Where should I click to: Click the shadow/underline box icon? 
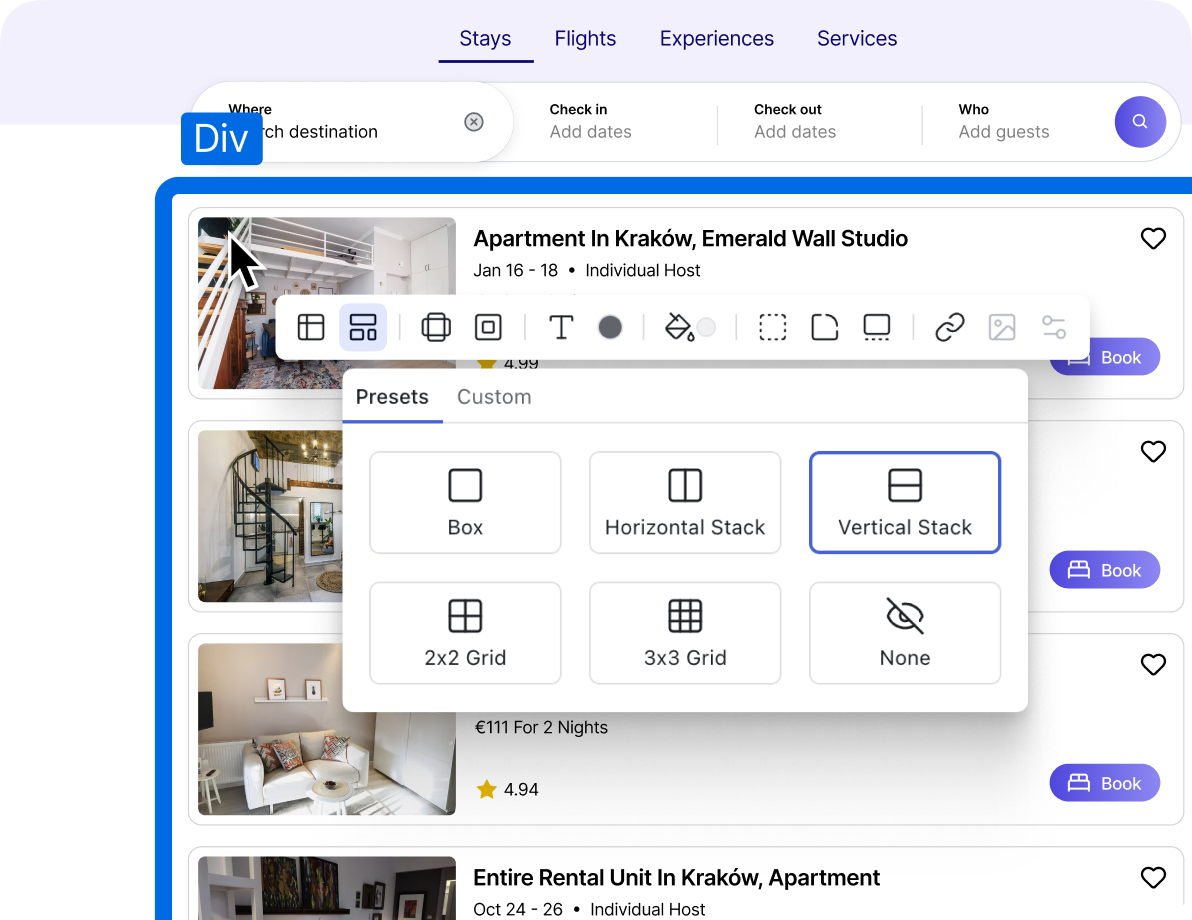click(877, 328)
